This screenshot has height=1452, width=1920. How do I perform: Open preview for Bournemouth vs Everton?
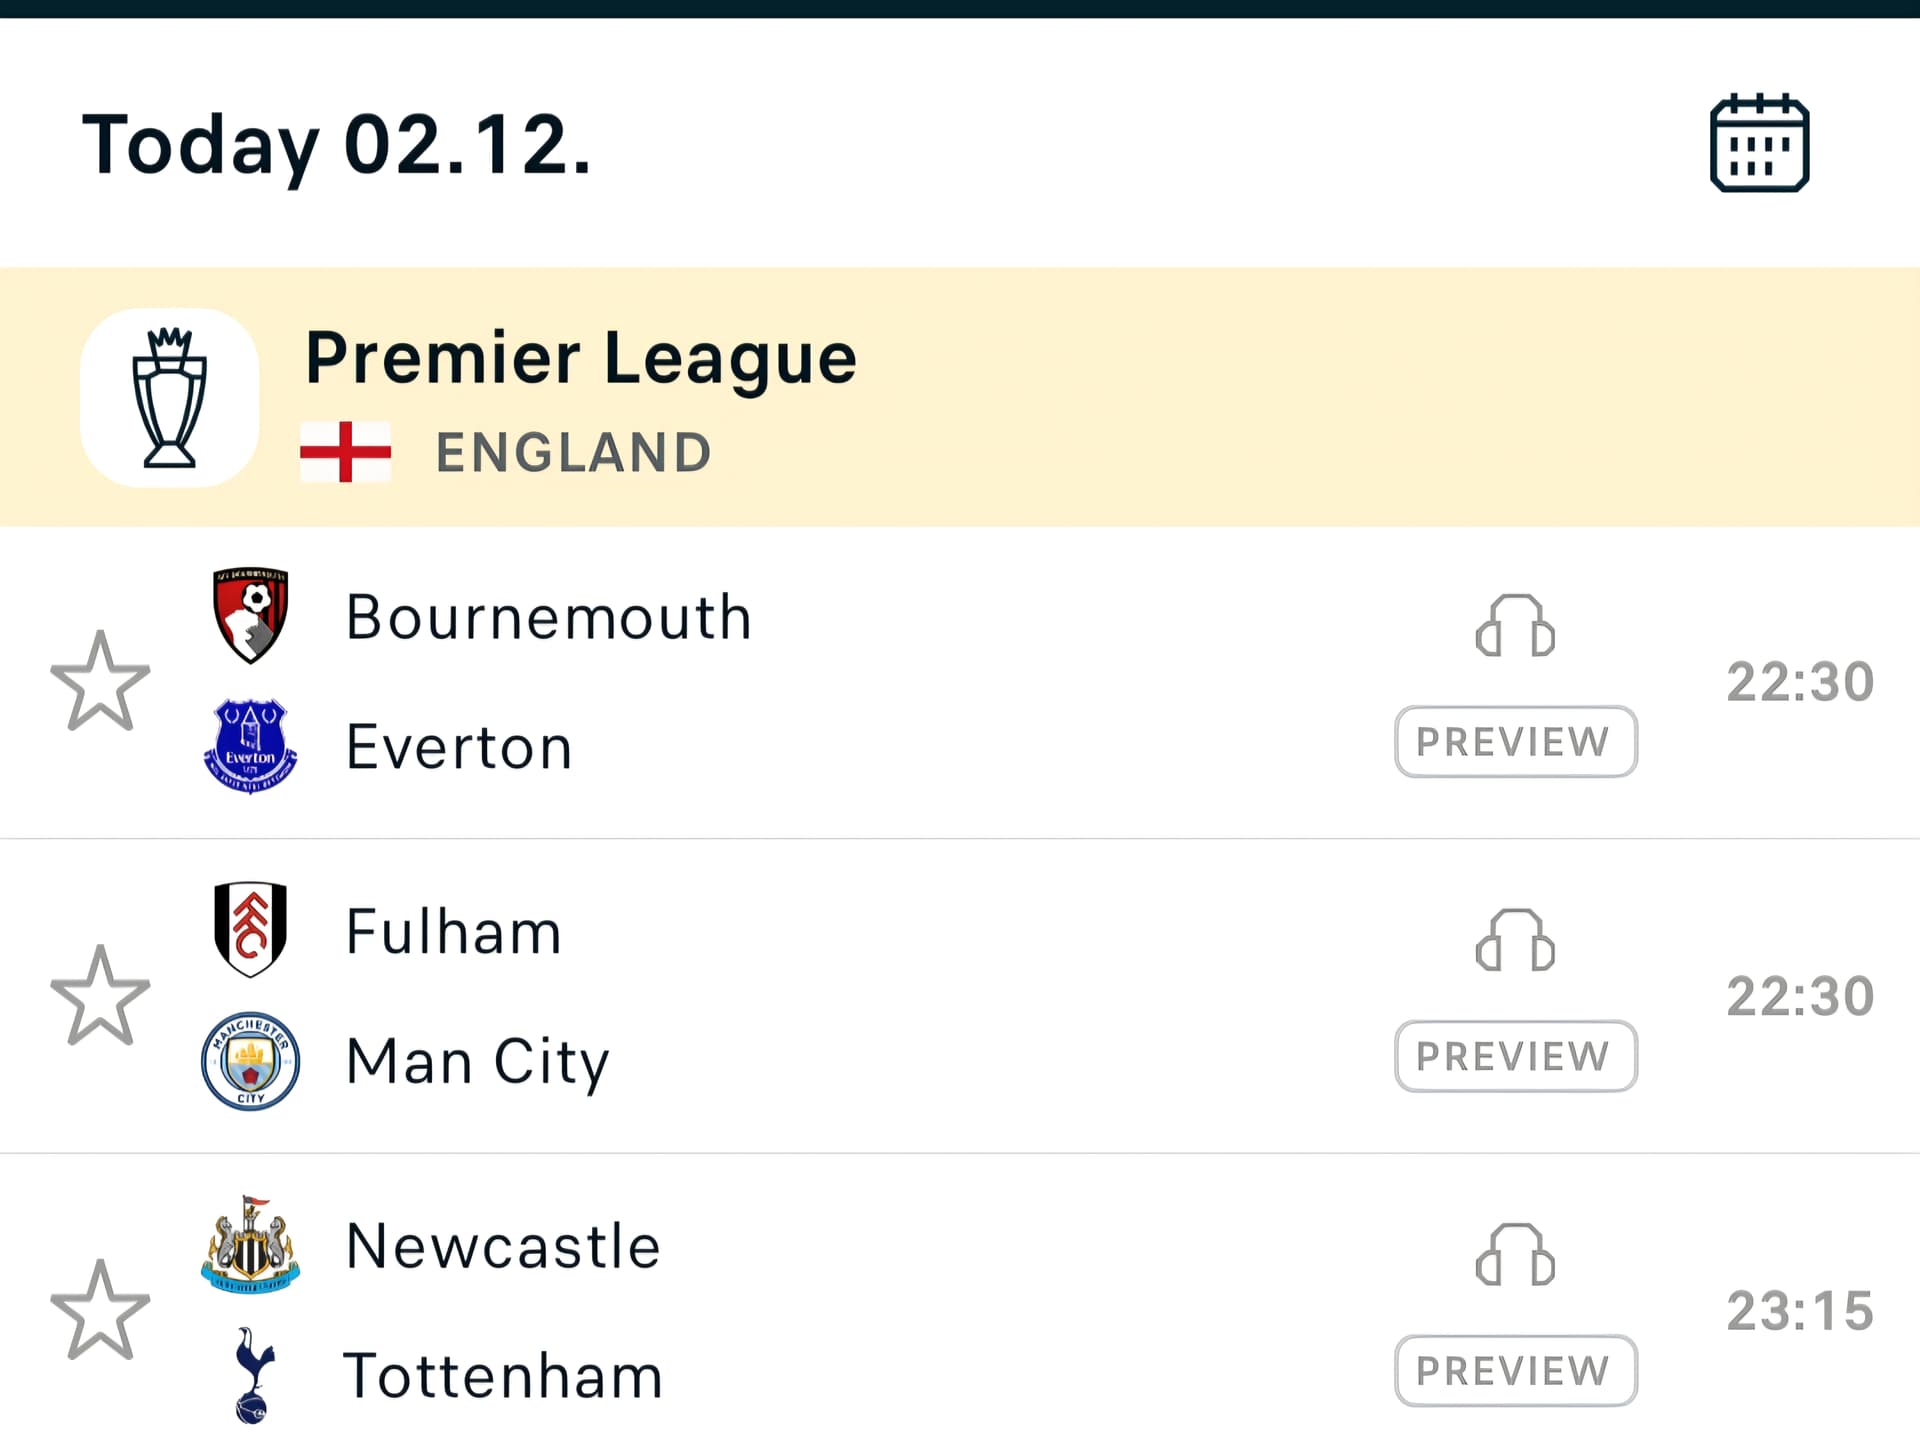tap(1515, 742)
